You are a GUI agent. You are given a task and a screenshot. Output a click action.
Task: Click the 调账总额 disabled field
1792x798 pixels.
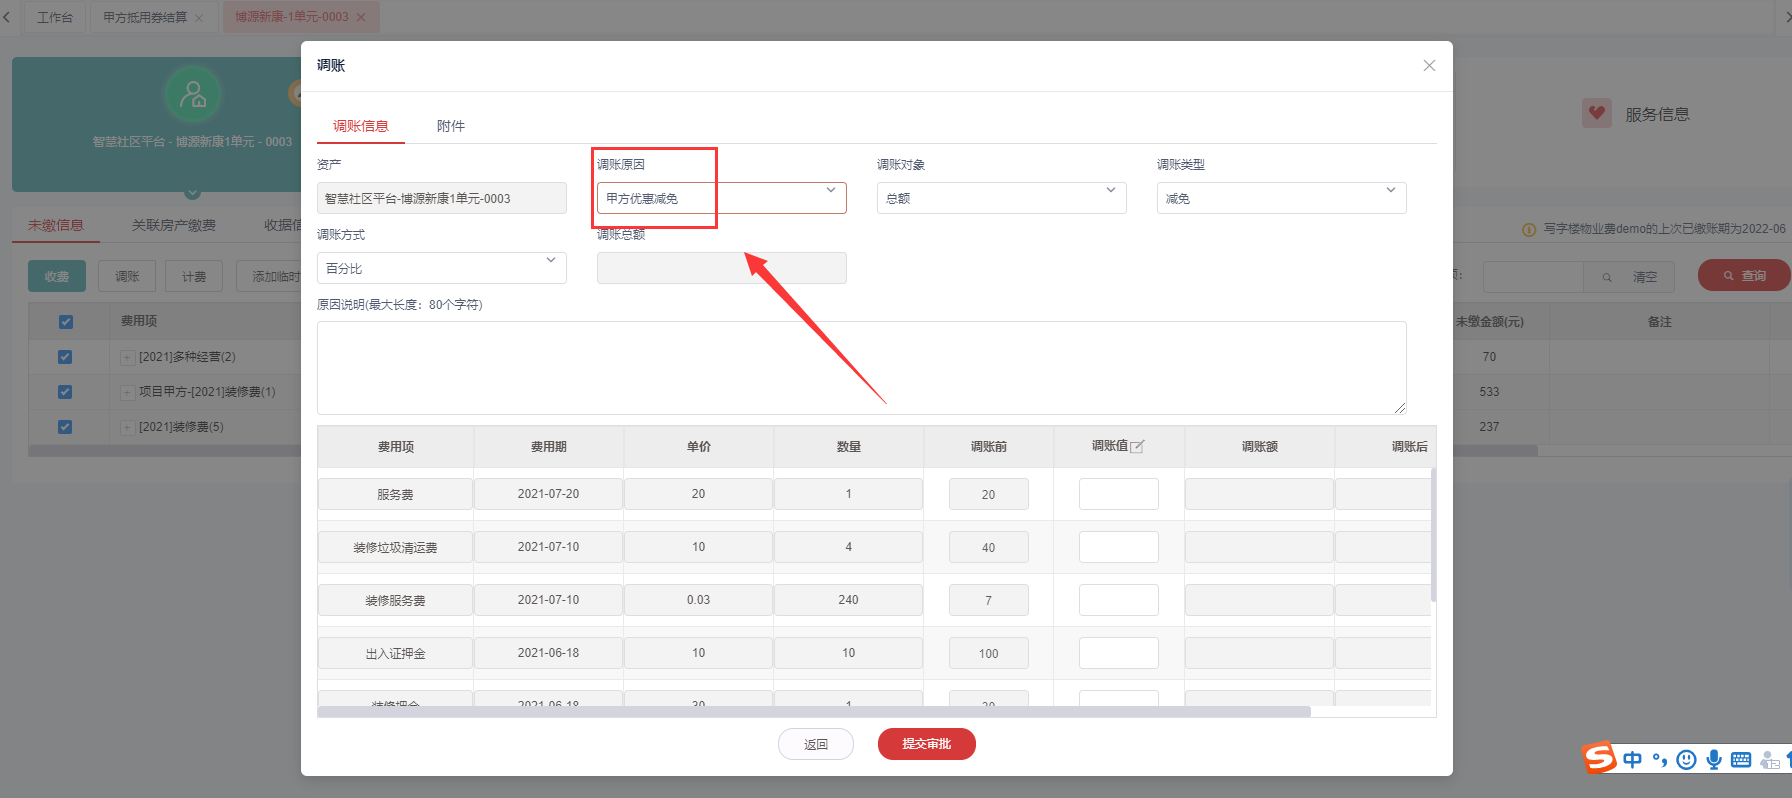(x=721, y=268)
